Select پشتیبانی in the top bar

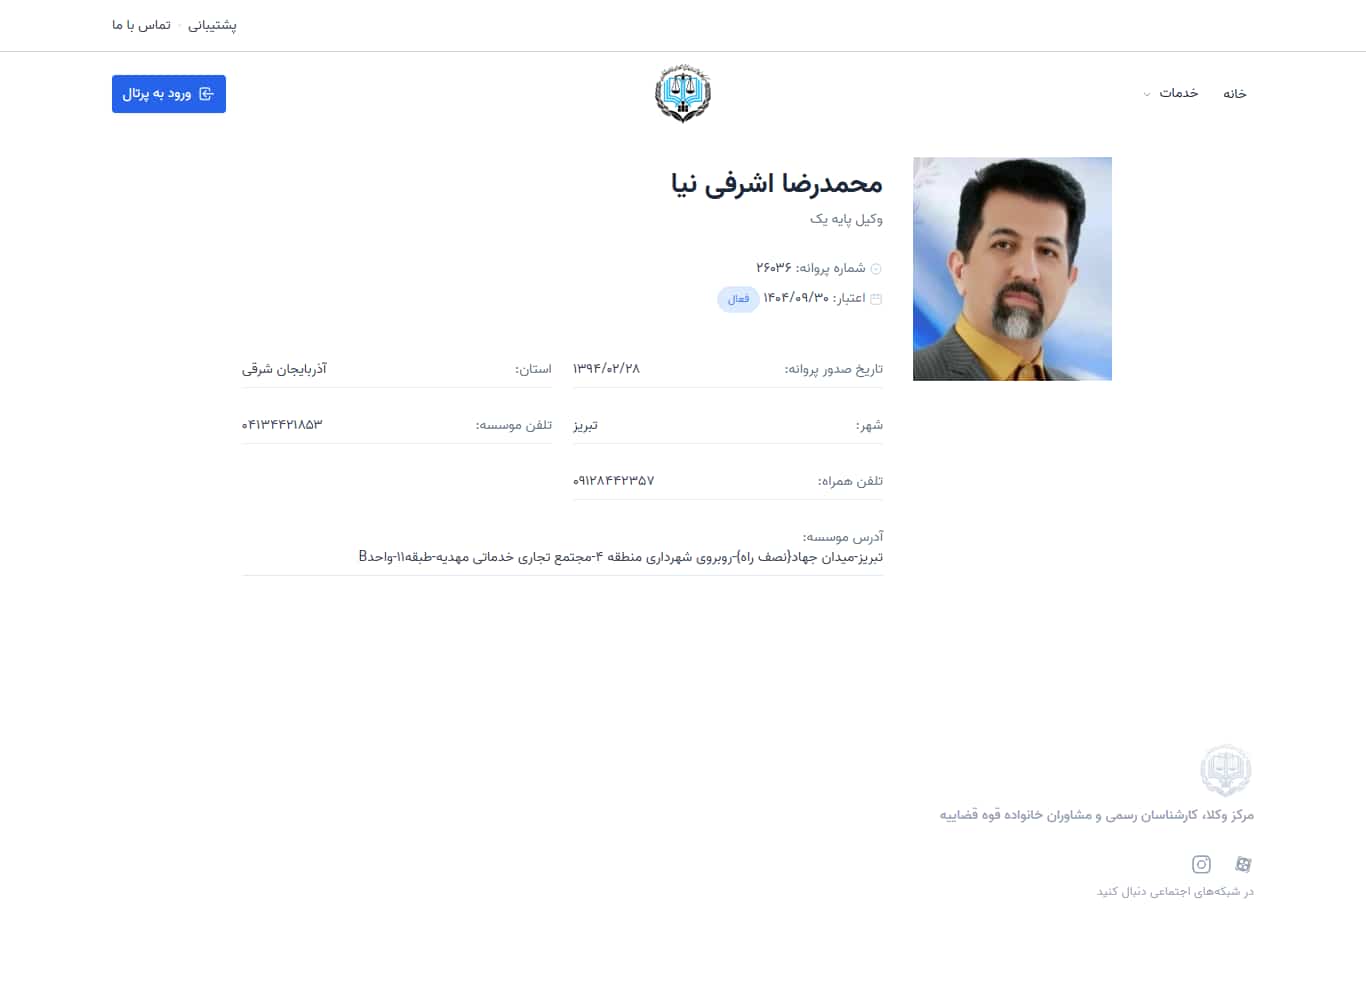[211, 24]
